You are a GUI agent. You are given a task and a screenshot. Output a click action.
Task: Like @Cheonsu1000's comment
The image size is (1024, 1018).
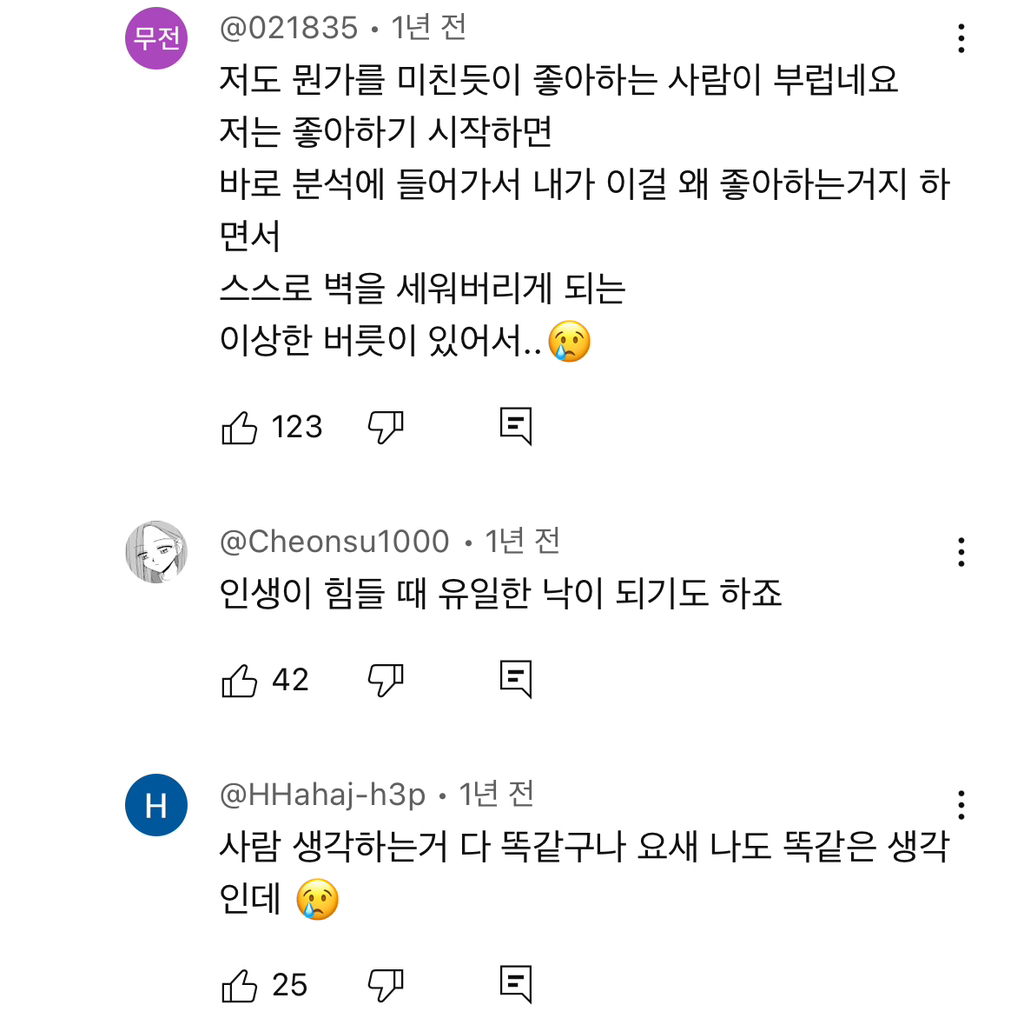(243, 679)
